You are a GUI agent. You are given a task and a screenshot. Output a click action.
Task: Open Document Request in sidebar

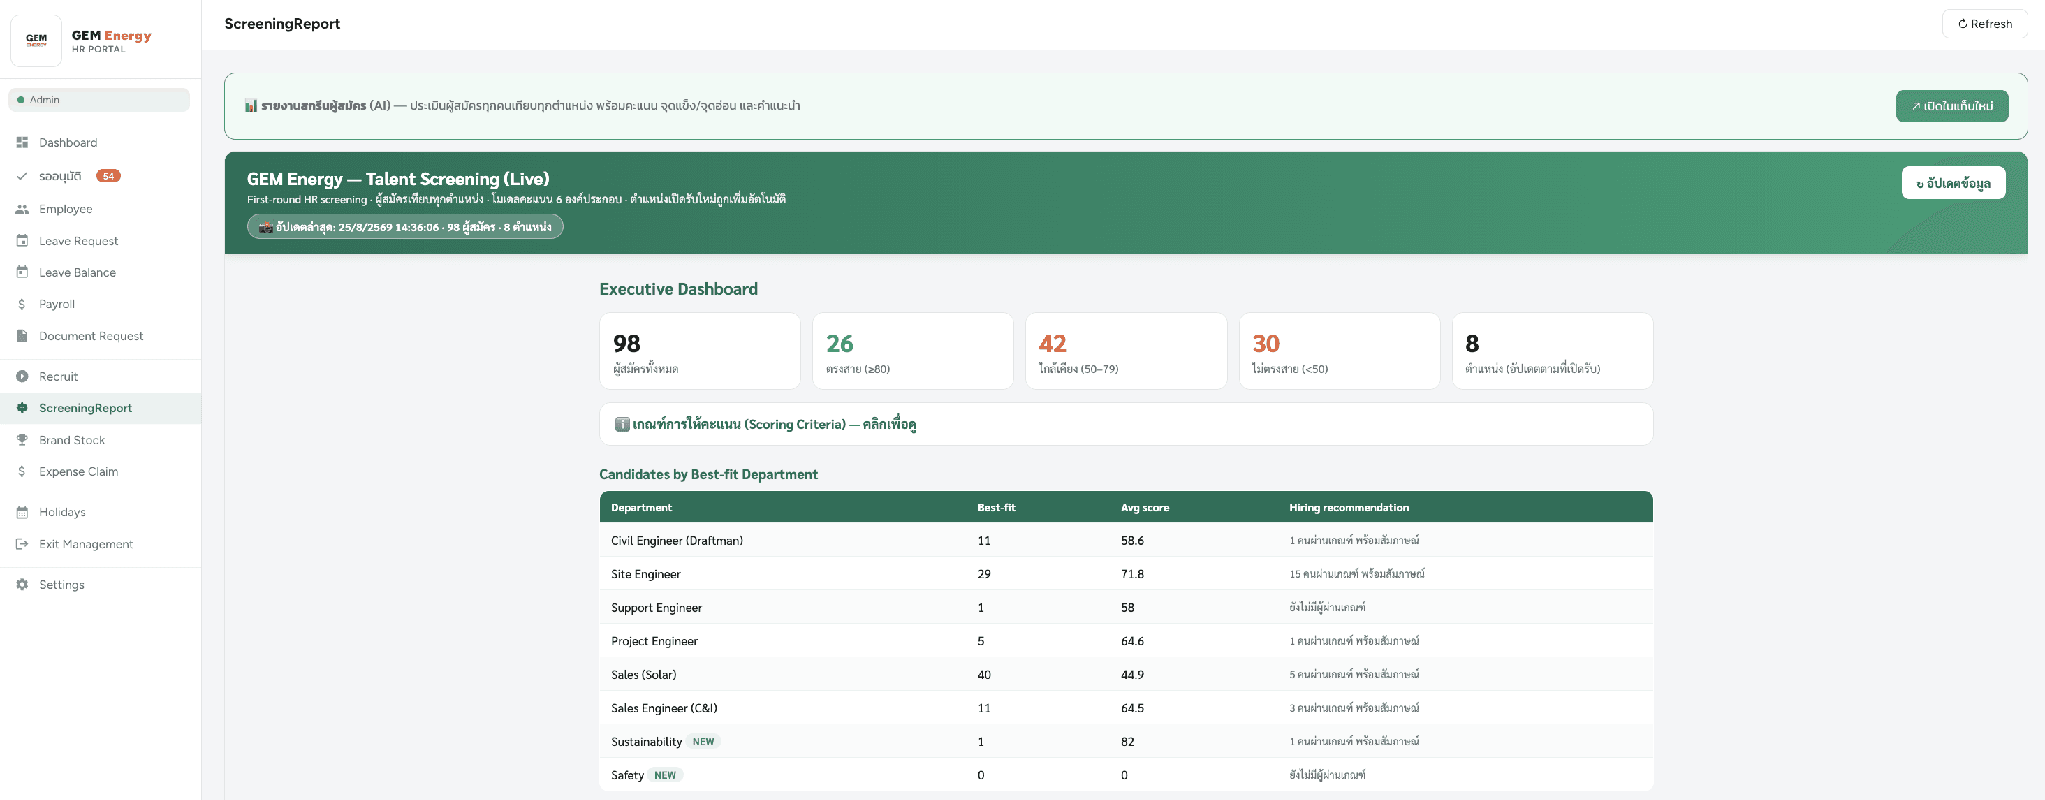[100, 336]
